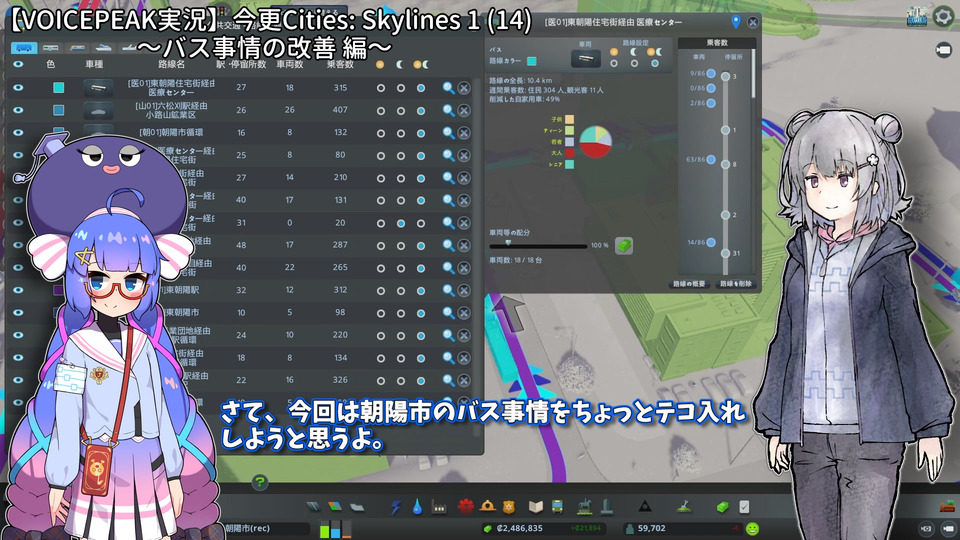Open the Education menu
The height and width of the screenshot is (540, 960).
tap(536, 507)
